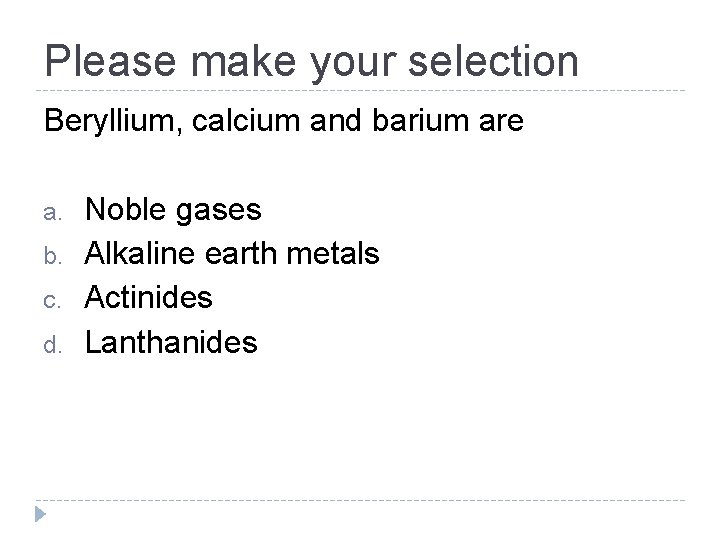This screenshot has height=540, width=720.
Task: Click the word "barium" in the question
Action: [399, 123]
